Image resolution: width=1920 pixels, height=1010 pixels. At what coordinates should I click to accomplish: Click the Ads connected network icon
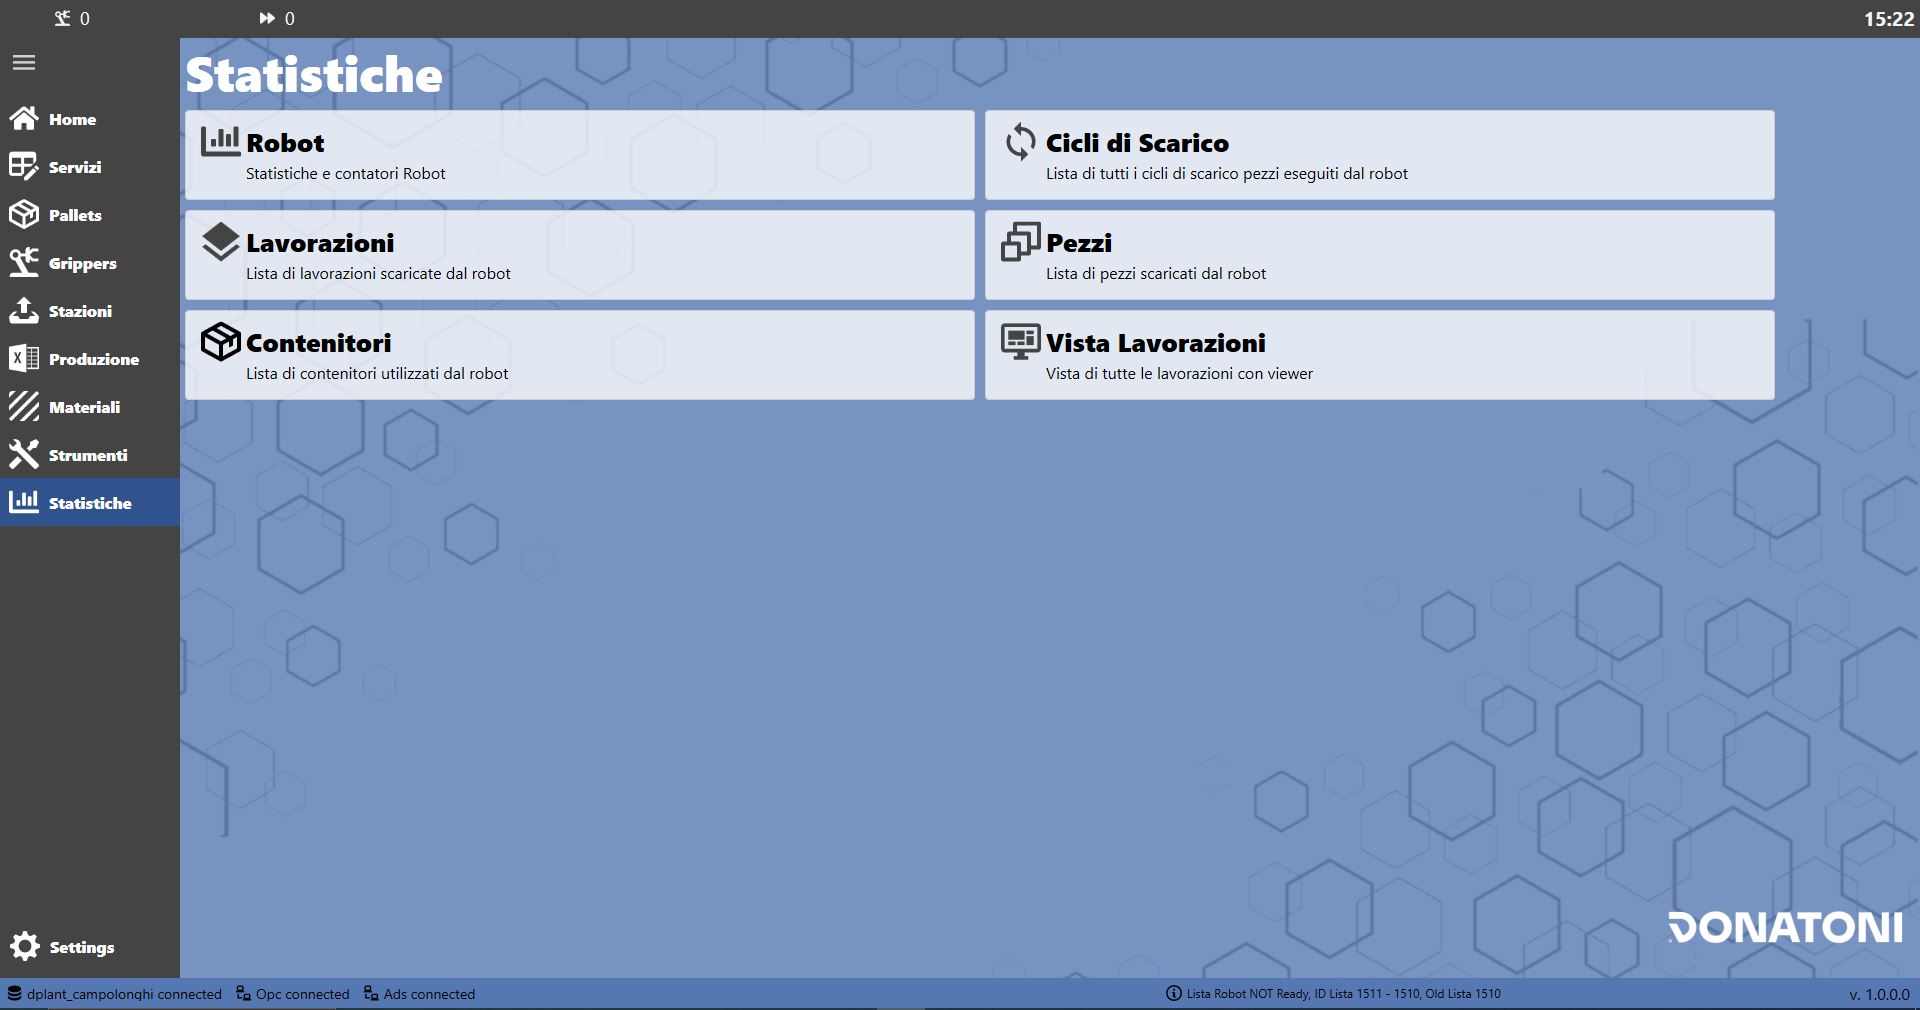click(x=371, y=993)
